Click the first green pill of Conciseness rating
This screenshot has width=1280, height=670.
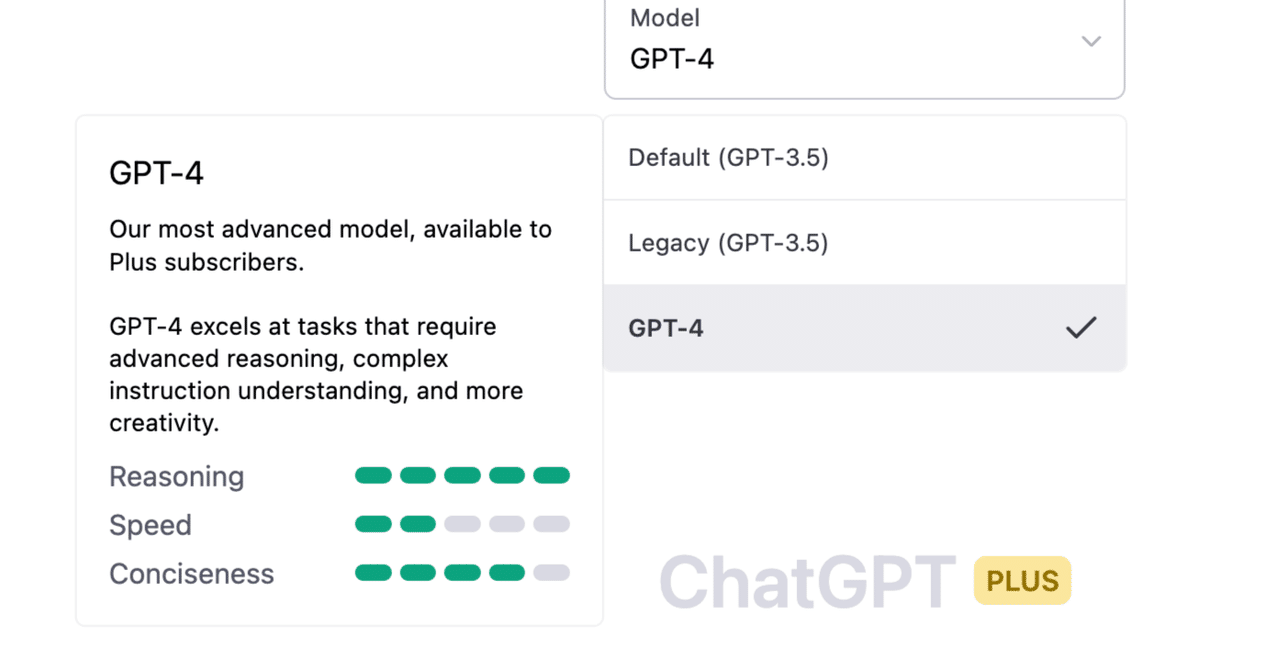coord(373,573)
